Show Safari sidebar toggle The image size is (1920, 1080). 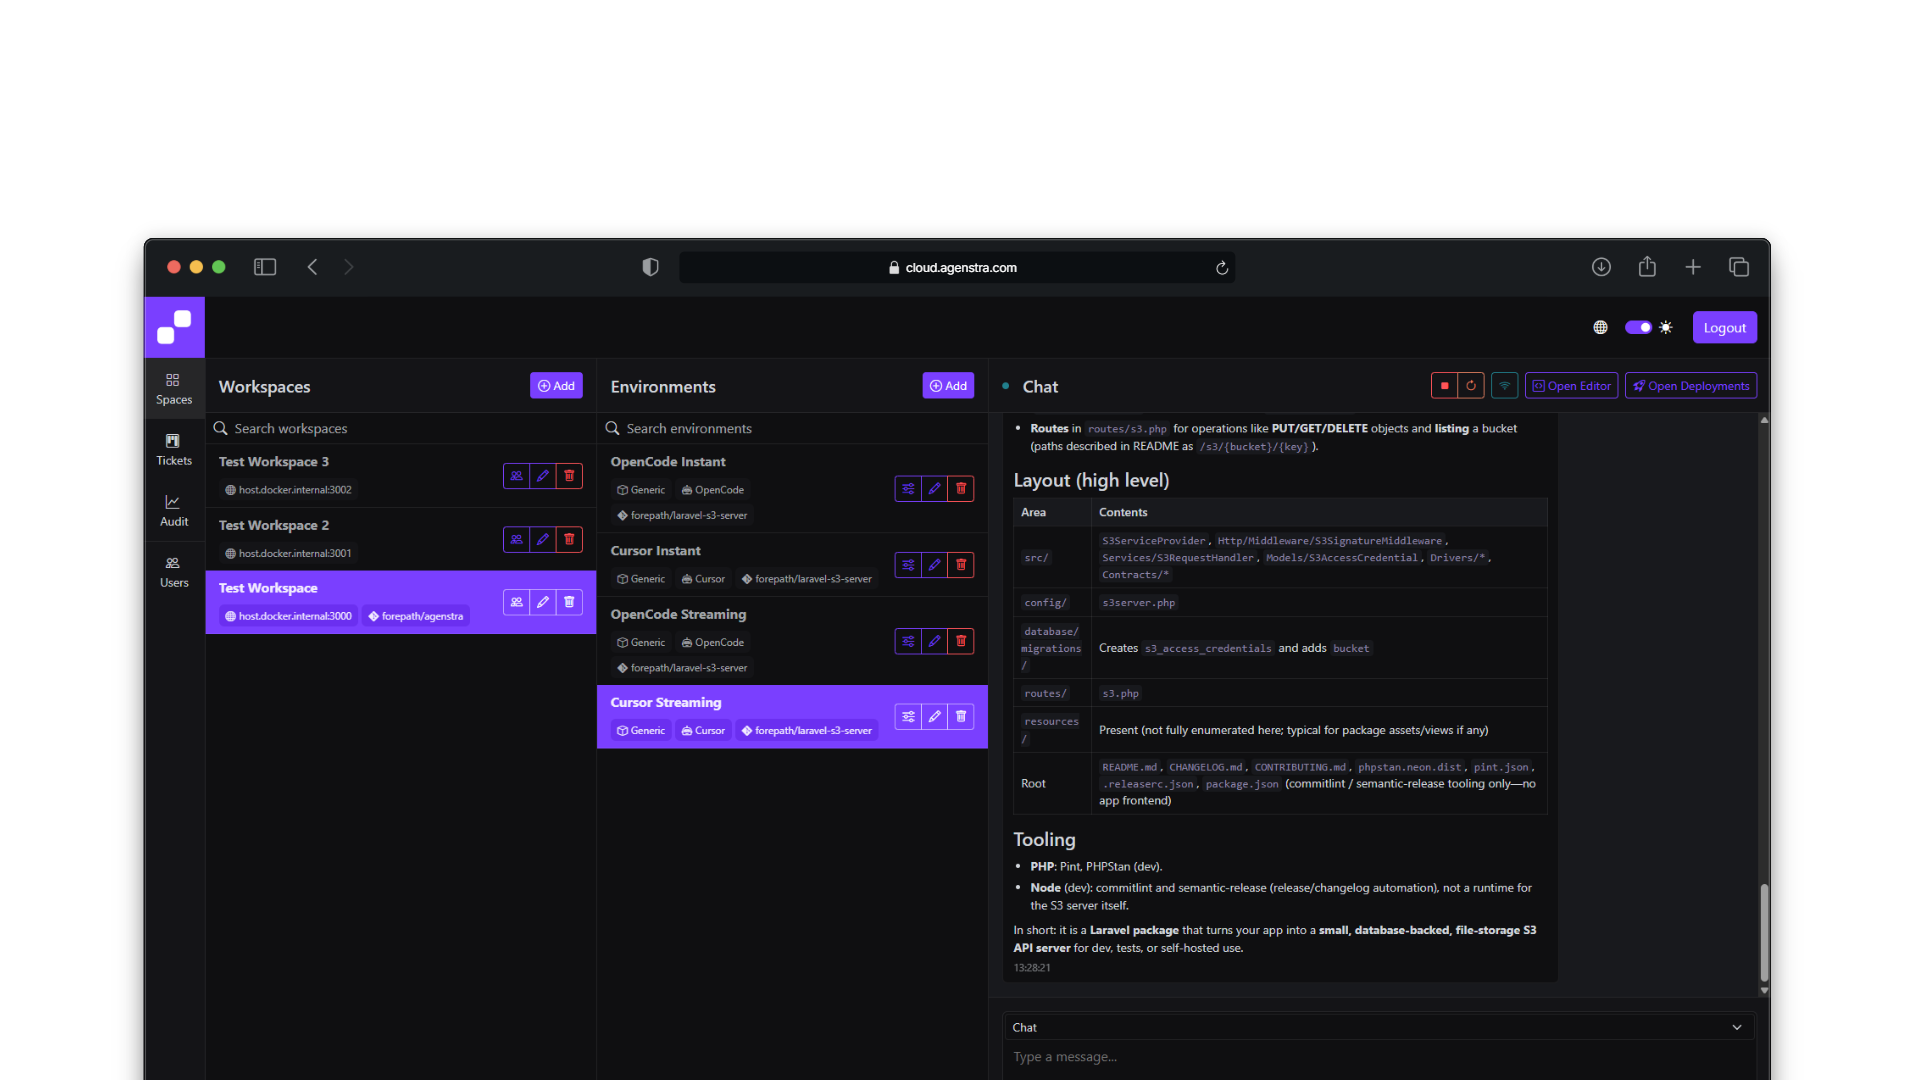265,267
